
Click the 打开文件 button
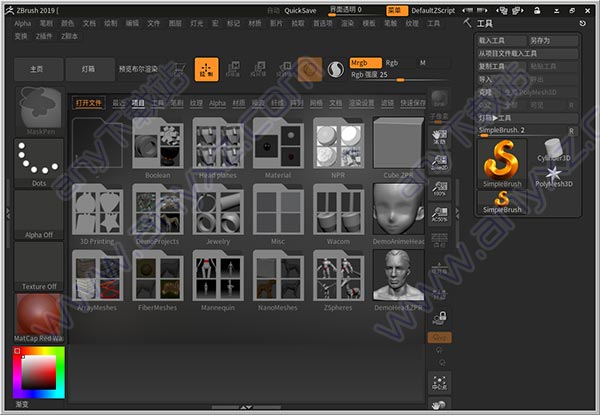click(x=89, y=103)
